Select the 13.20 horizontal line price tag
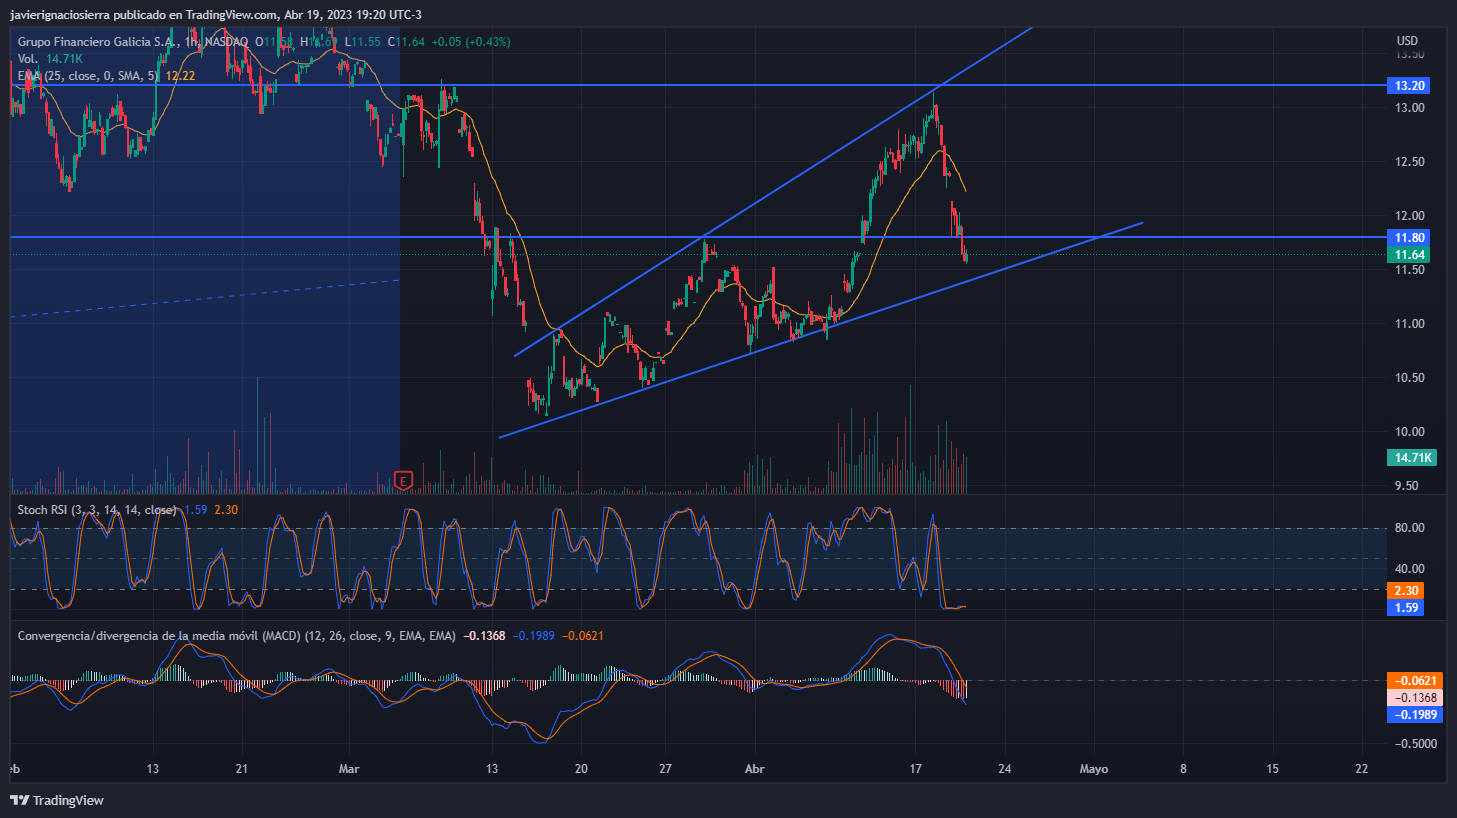Image resolution: width=1457 pixels, height=818 pixels. tap(1409, 86)
